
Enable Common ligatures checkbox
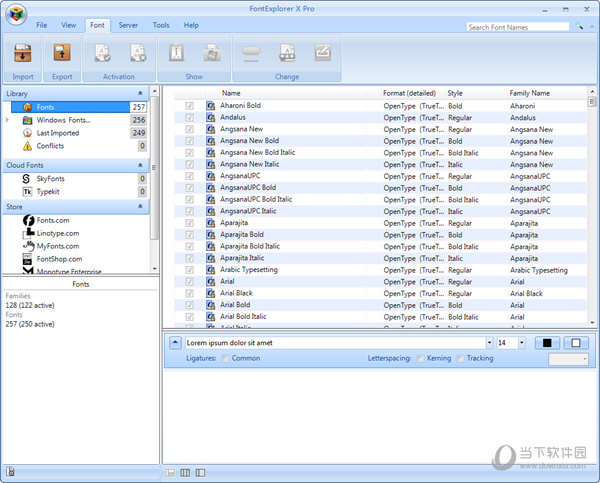point(225,358)
